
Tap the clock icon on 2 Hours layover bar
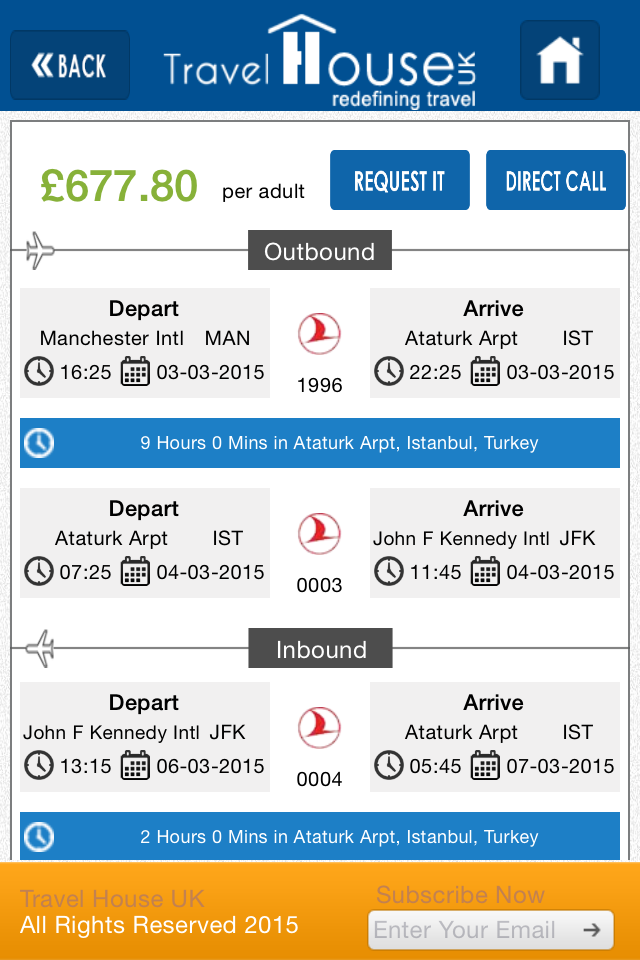39,837
